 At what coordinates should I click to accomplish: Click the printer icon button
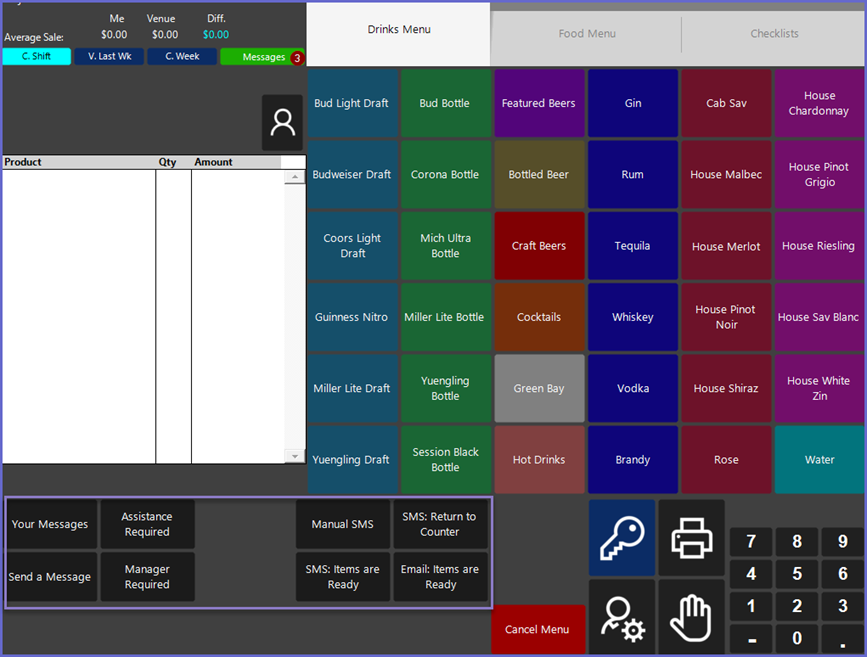coord(691,539)
